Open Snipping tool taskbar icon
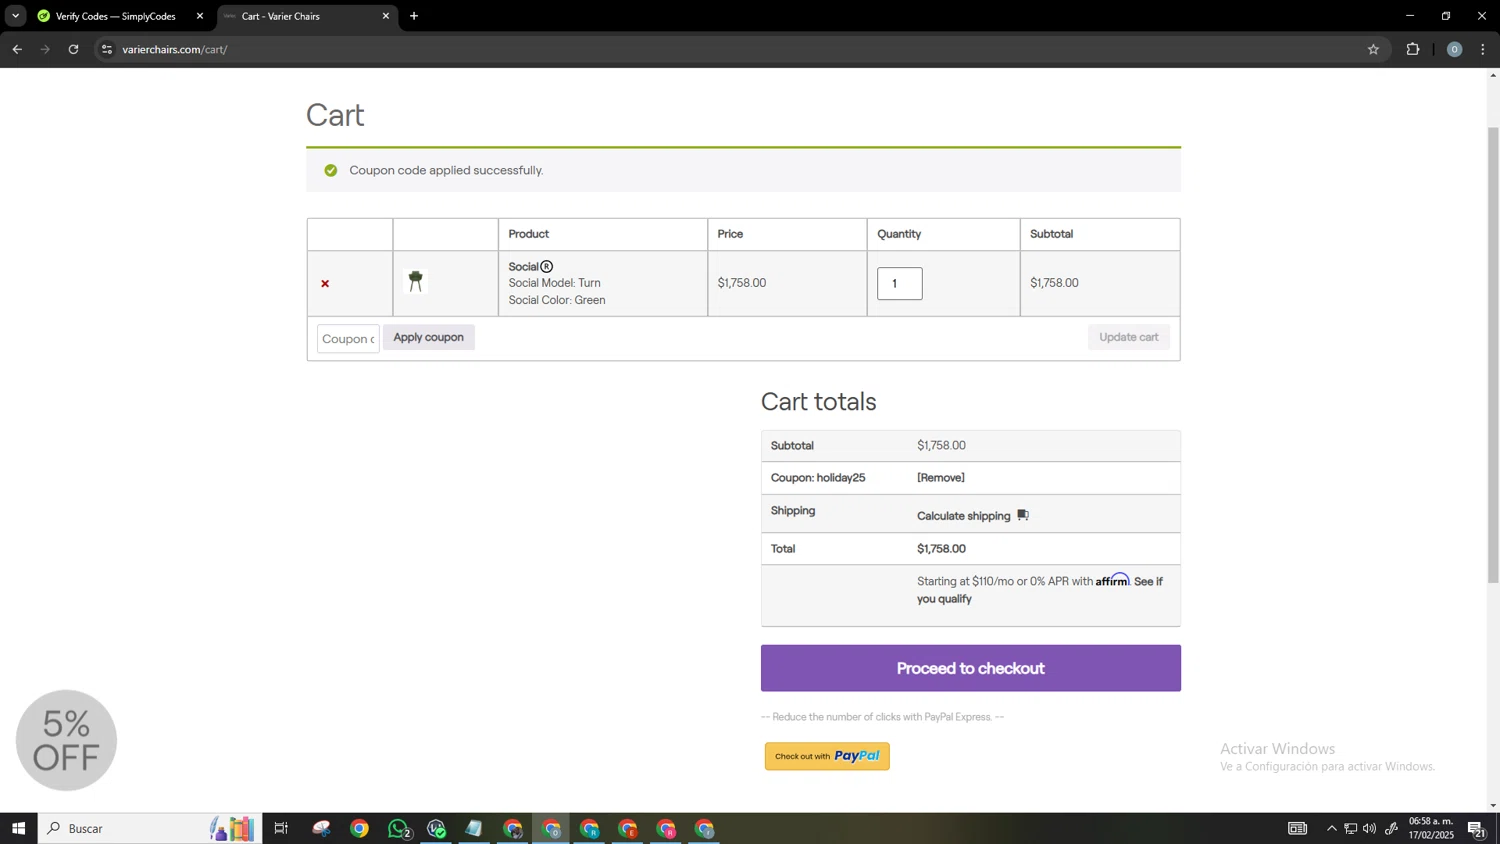This screenshot has height=844, width=1500. [x=321, y=828]
